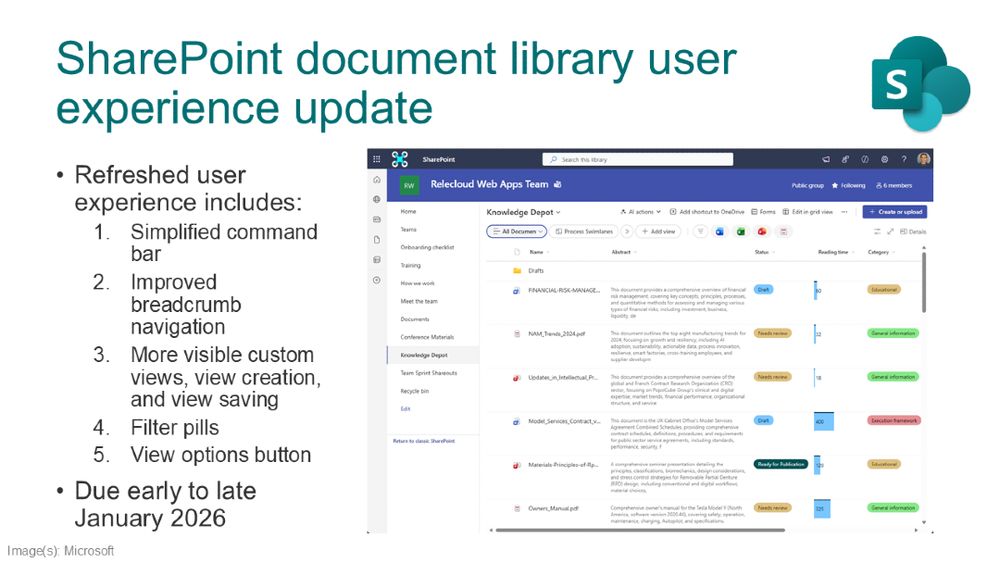Click the horizontal scrollbar of the library
Viewport: 1000px width, 563px height.
point(640,530)
